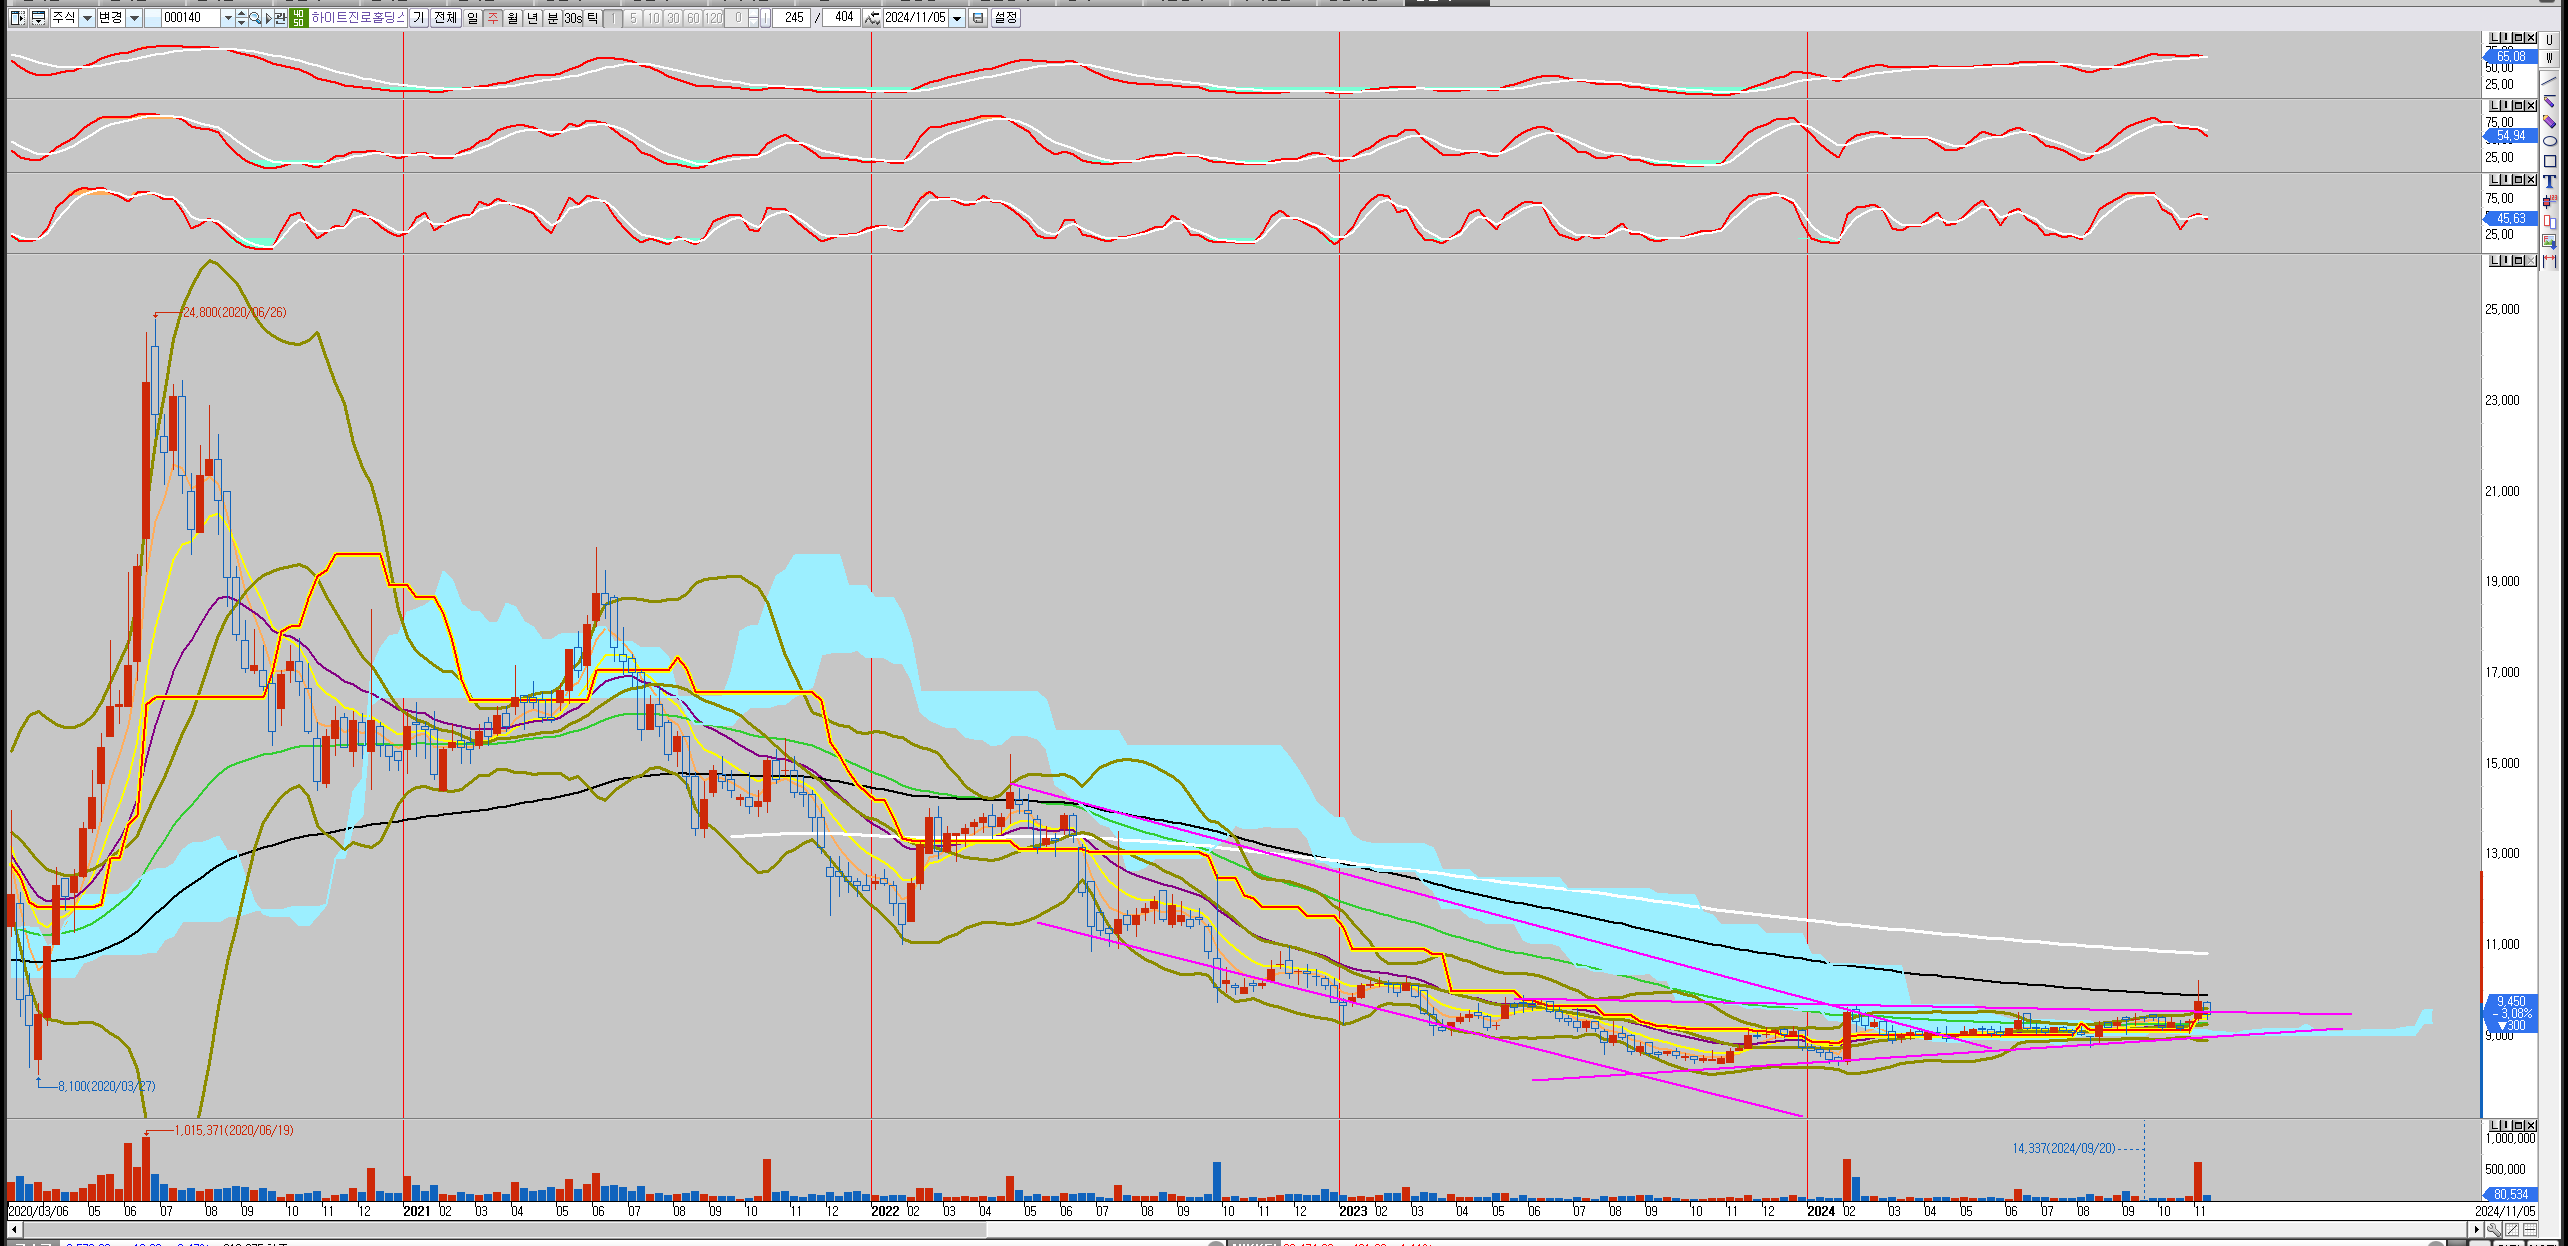Click the 관 watchlist button

pos(281,18)
